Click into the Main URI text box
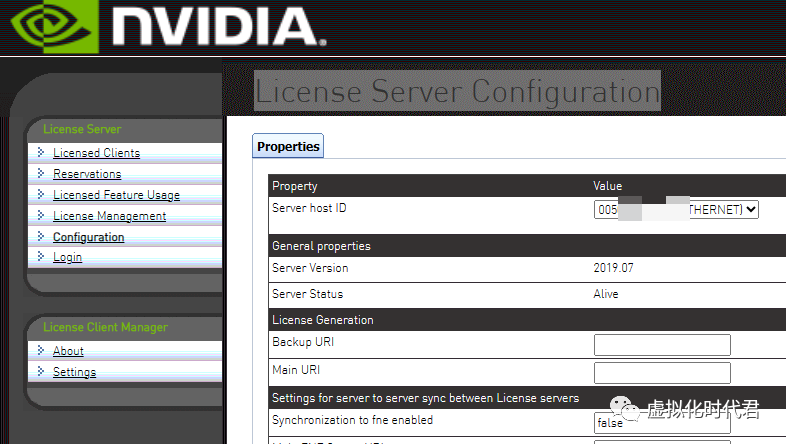The height and width of the screenshot is (444, 786). point(662,373)
